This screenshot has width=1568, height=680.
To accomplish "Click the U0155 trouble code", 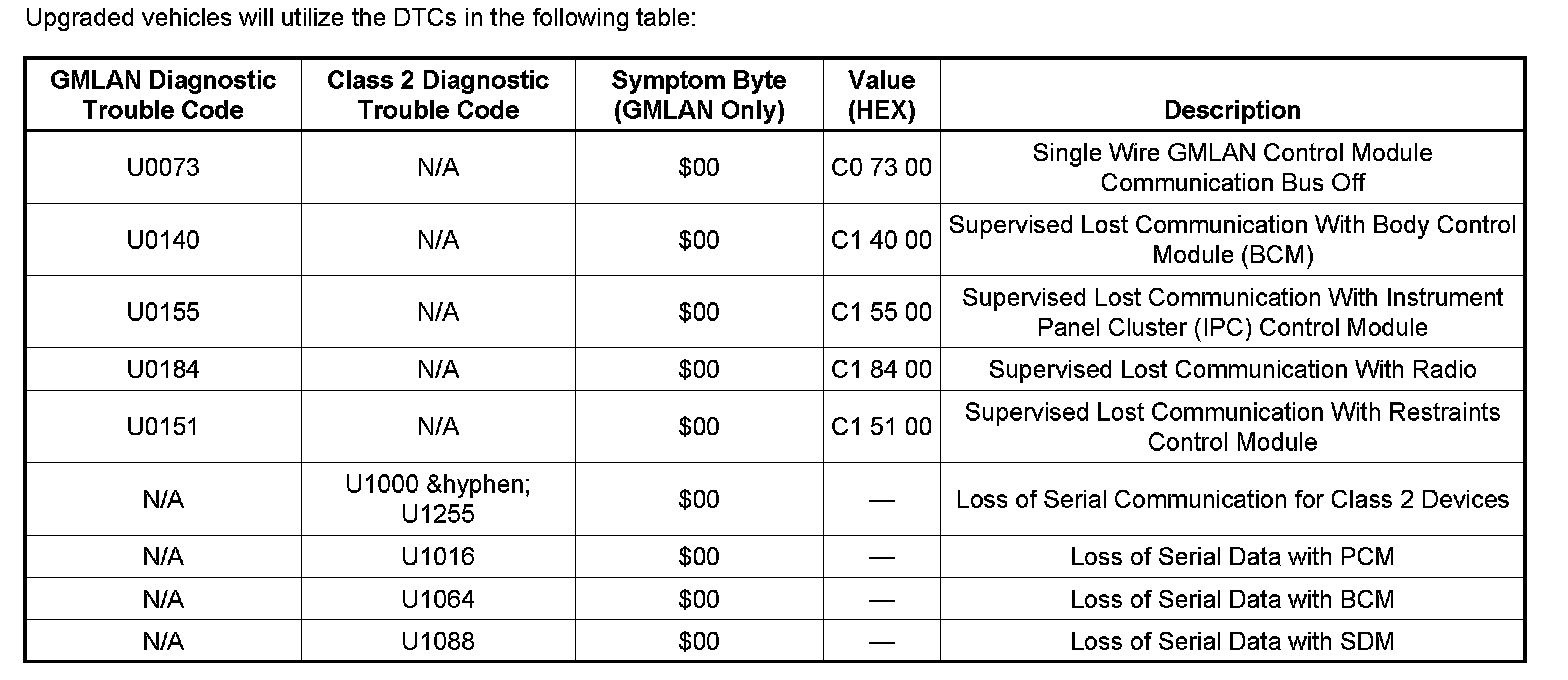I will [x=162, y=312].
